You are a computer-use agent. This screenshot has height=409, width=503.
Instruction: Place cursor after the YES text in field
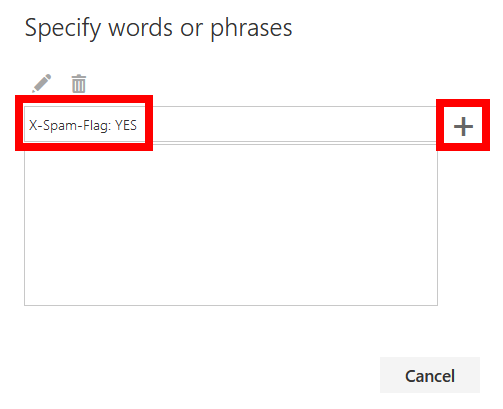pos(138,125)
